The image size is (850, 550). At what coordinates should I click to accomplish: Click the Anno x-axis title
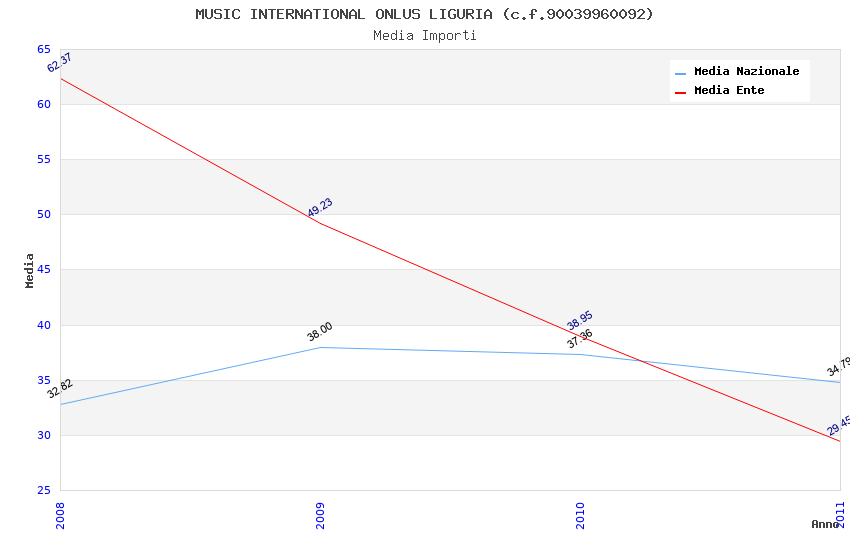[825, 524]
